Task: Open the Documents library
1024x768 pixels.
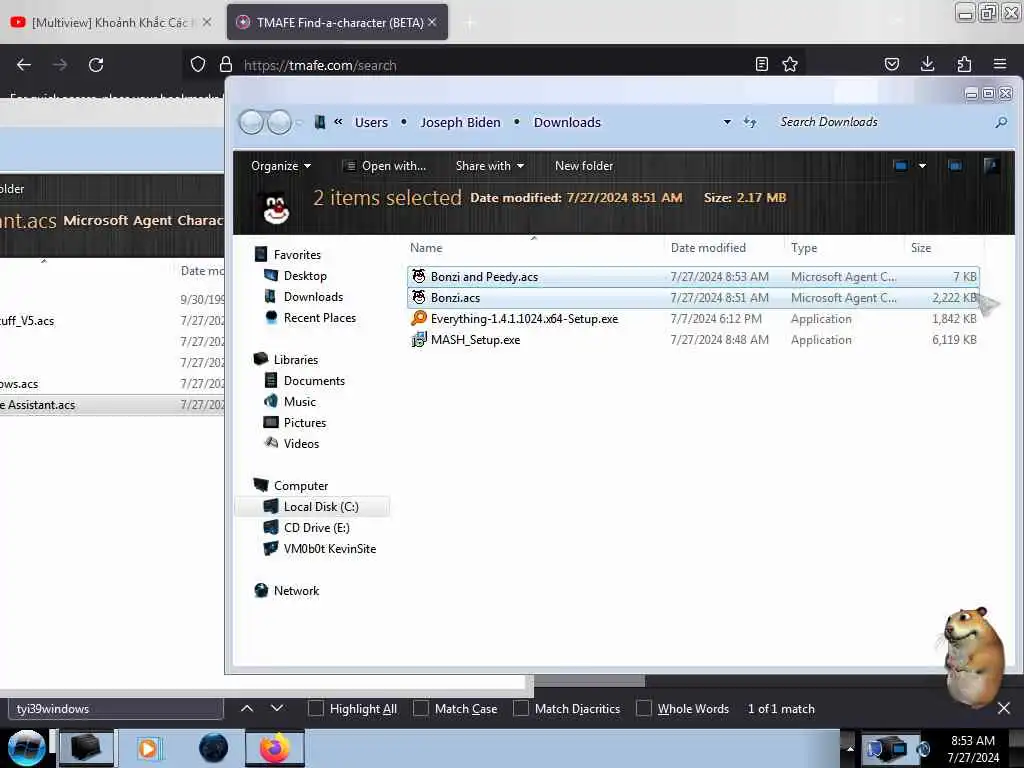Action: 314,381
